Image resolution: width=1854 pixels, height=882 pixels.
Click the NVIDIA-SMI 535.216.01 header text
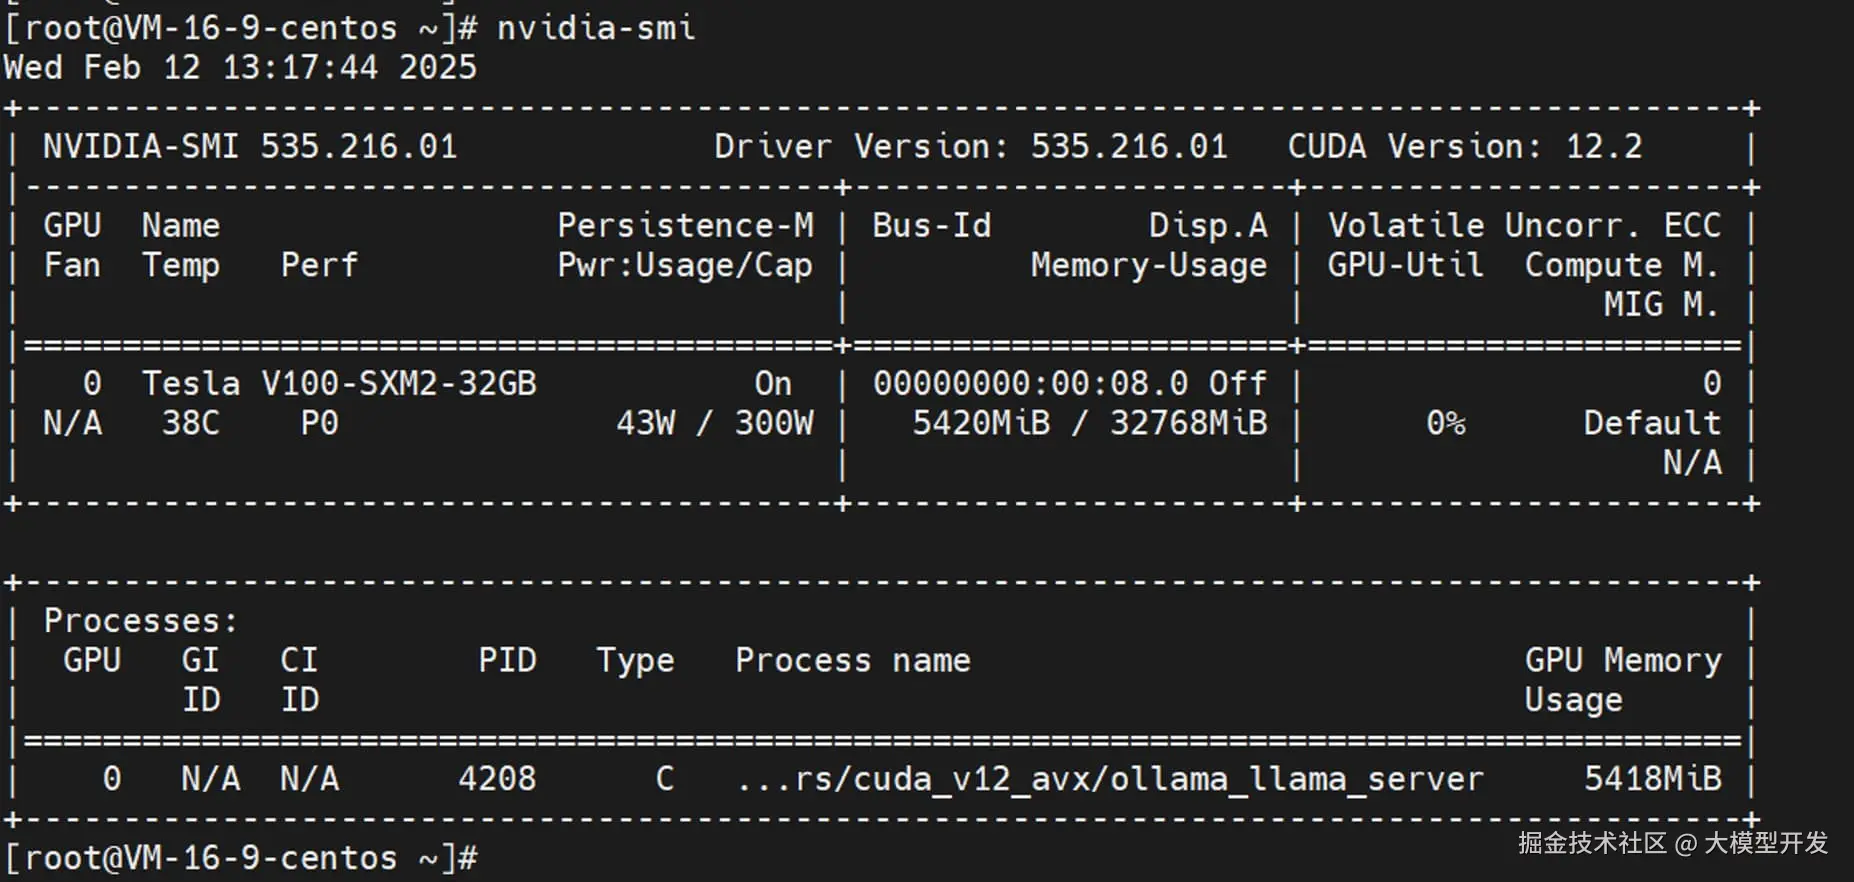click(x=250, y=147)
